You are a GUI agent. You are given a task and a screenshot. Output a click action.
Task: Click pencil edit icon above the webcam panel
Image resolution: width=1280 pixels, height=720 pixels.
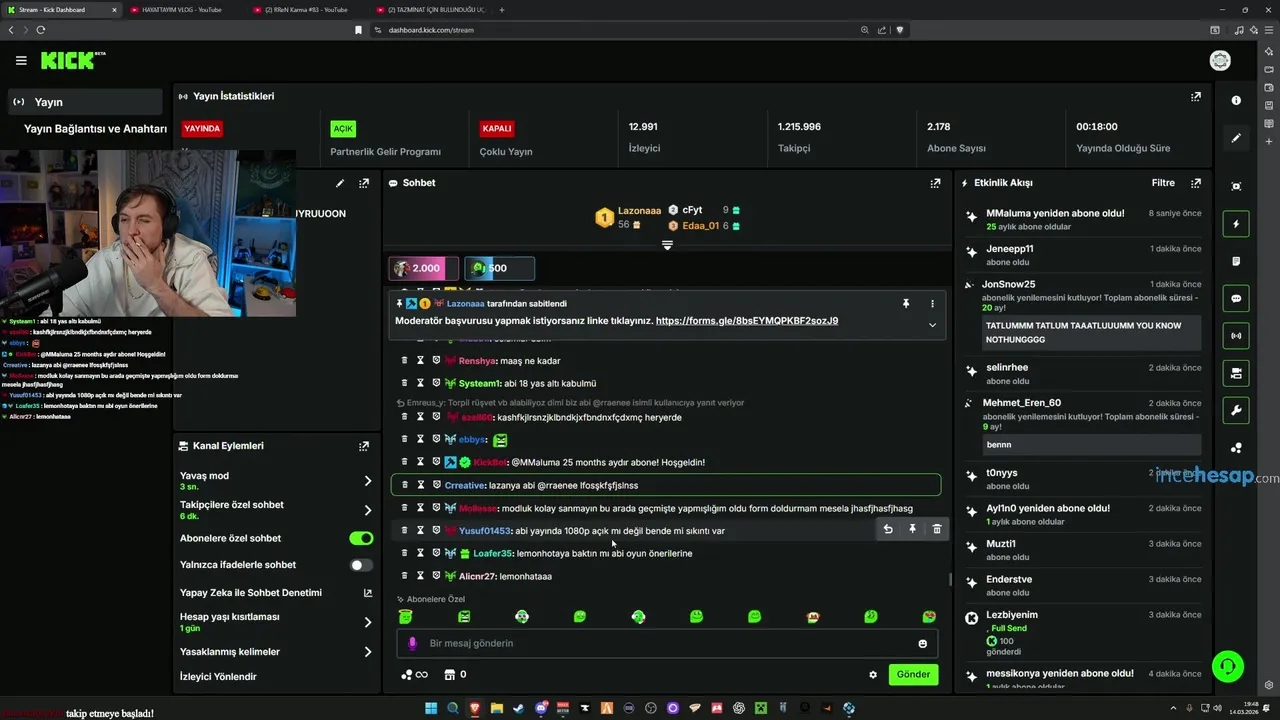(x=340, y=183)
